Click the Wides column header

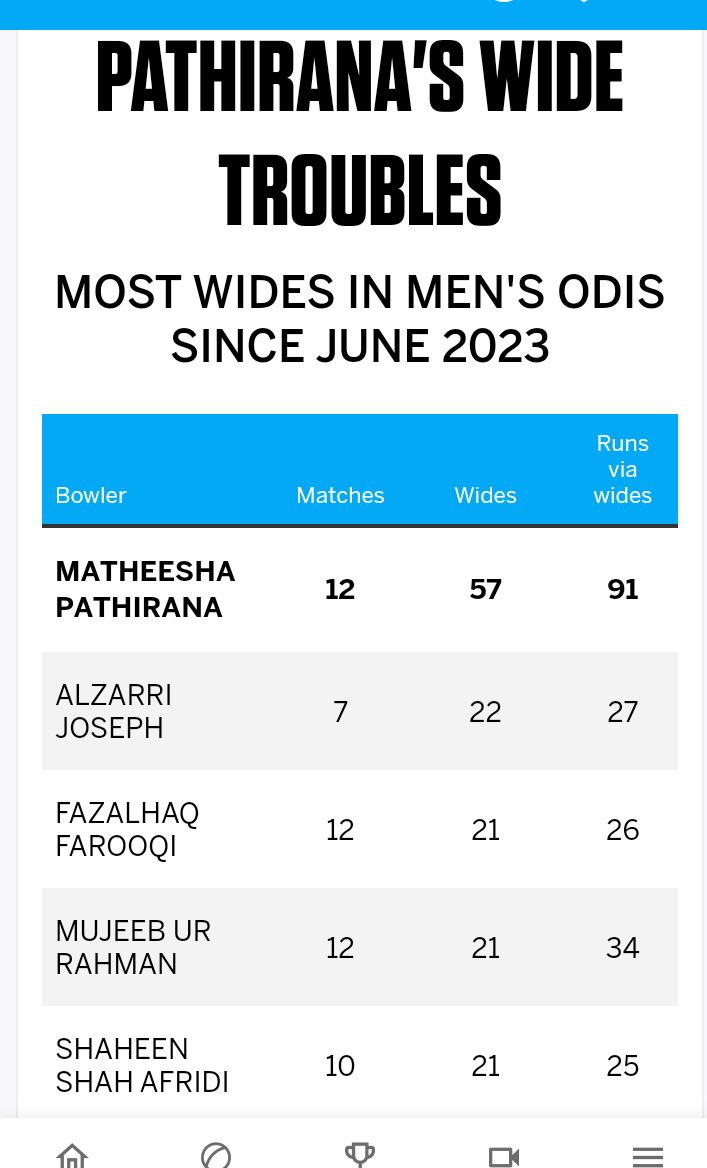pos(485,495)
